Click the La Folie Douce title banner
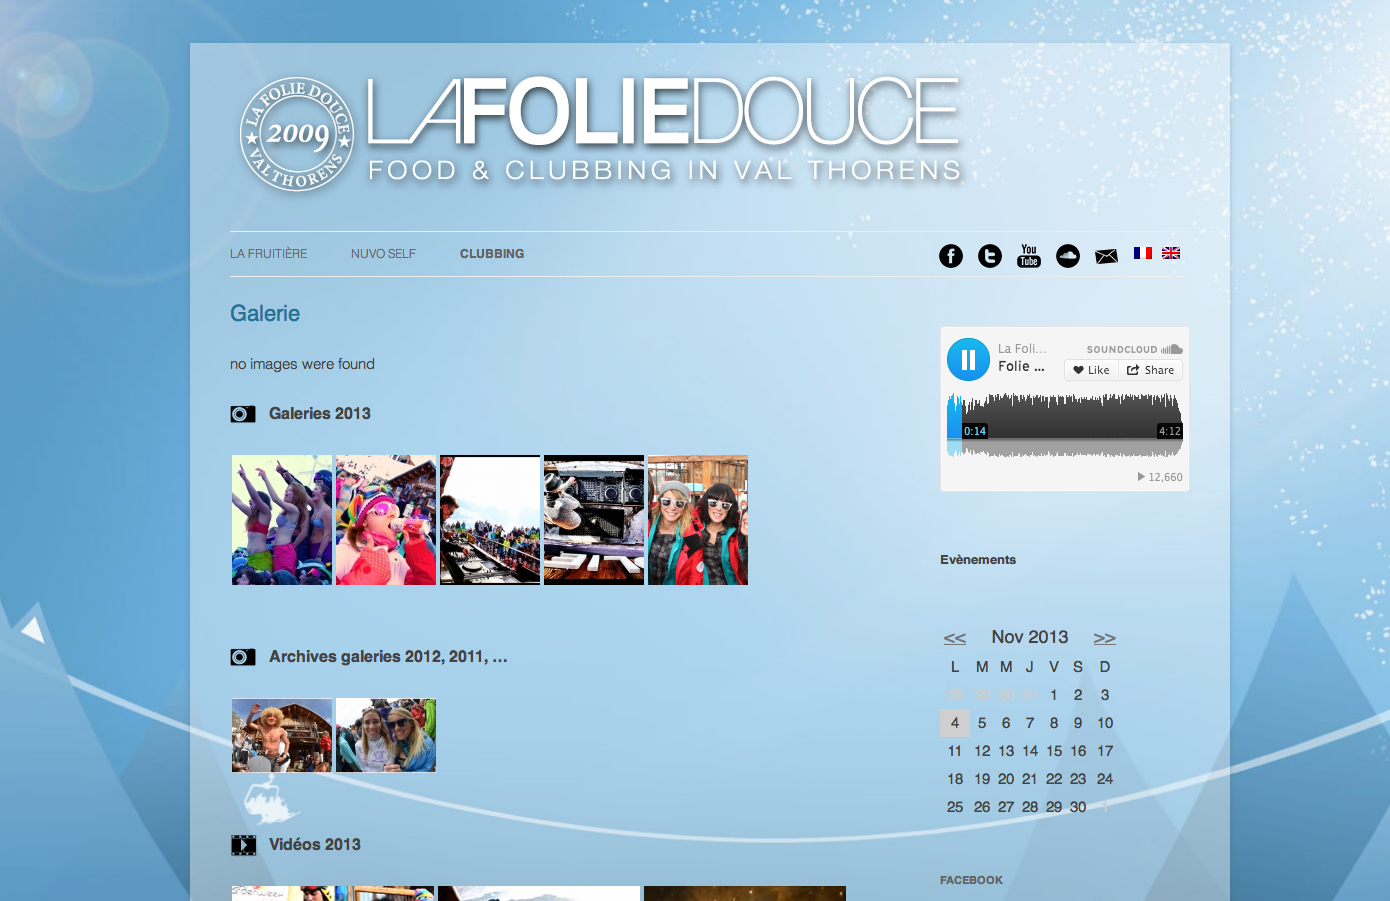The width and height of the screenshot is (1390, 901). (x=665, y=130)
